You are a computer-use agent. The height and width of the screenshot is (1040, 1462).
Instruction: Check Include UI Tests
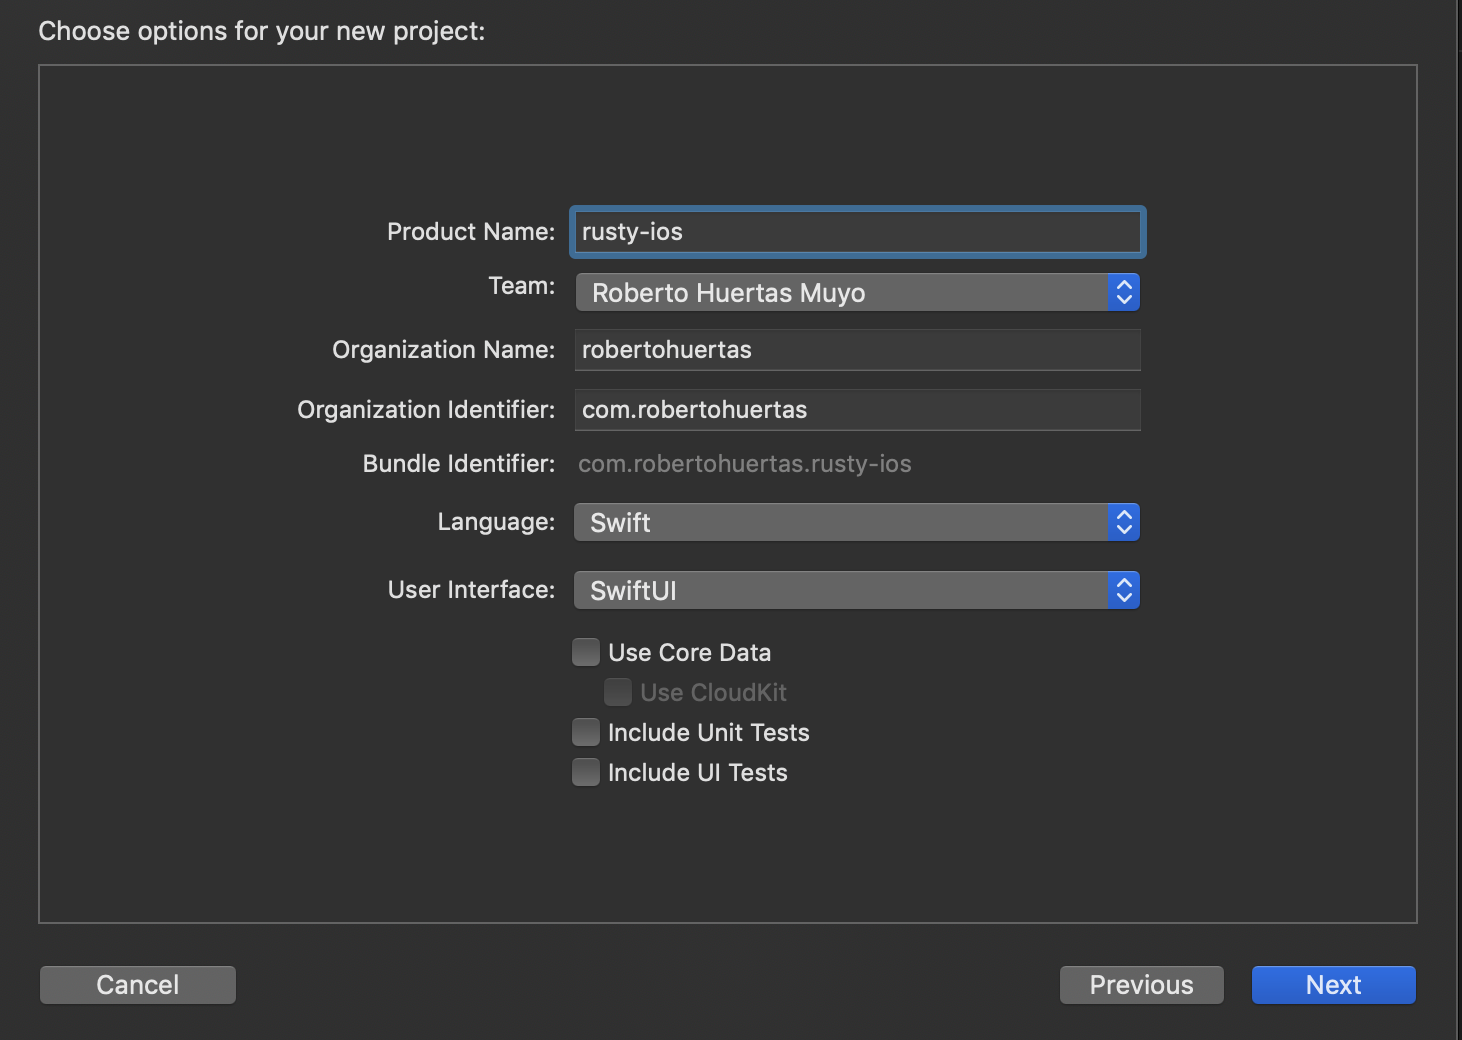pyautogui.click(x=586, y=771)
